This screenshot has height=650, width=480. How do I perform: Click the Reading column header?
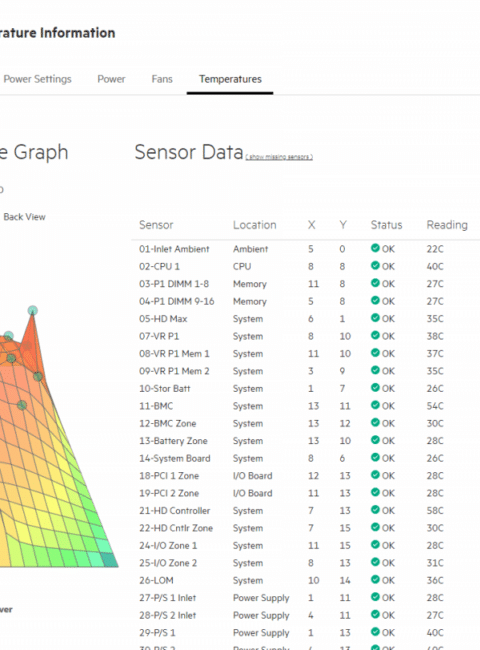pos(447,225)
